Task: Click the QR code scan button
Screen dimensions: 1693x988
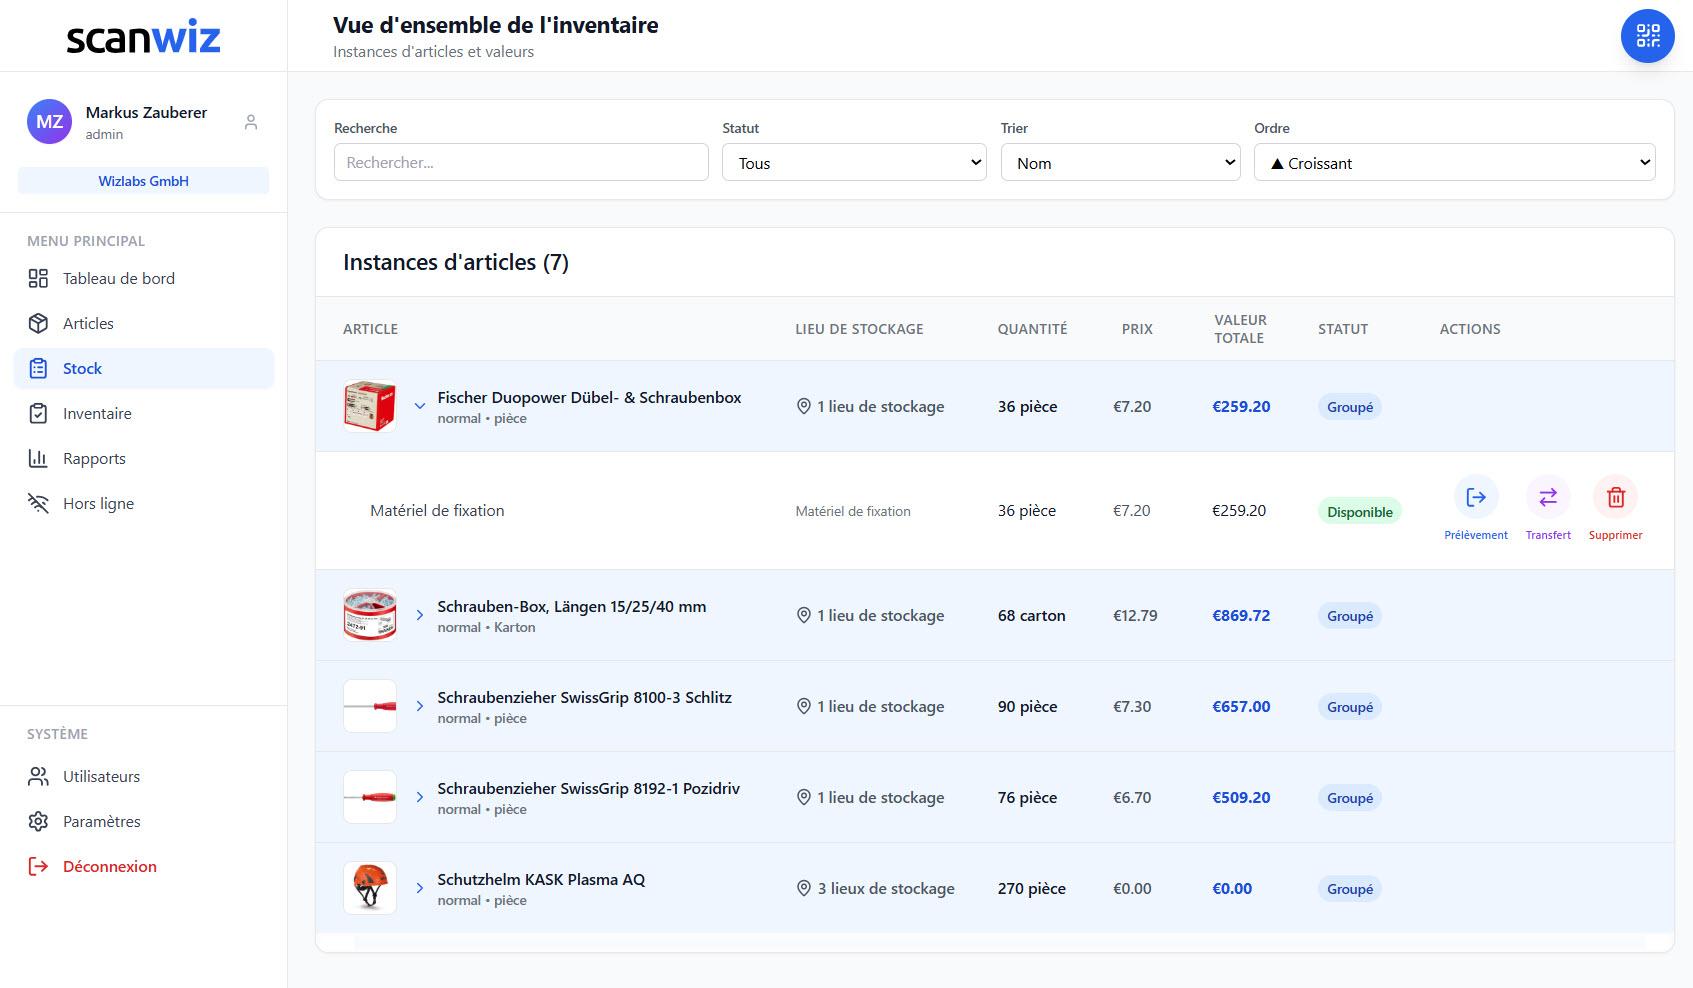Action: click(x=1647, y=36)
